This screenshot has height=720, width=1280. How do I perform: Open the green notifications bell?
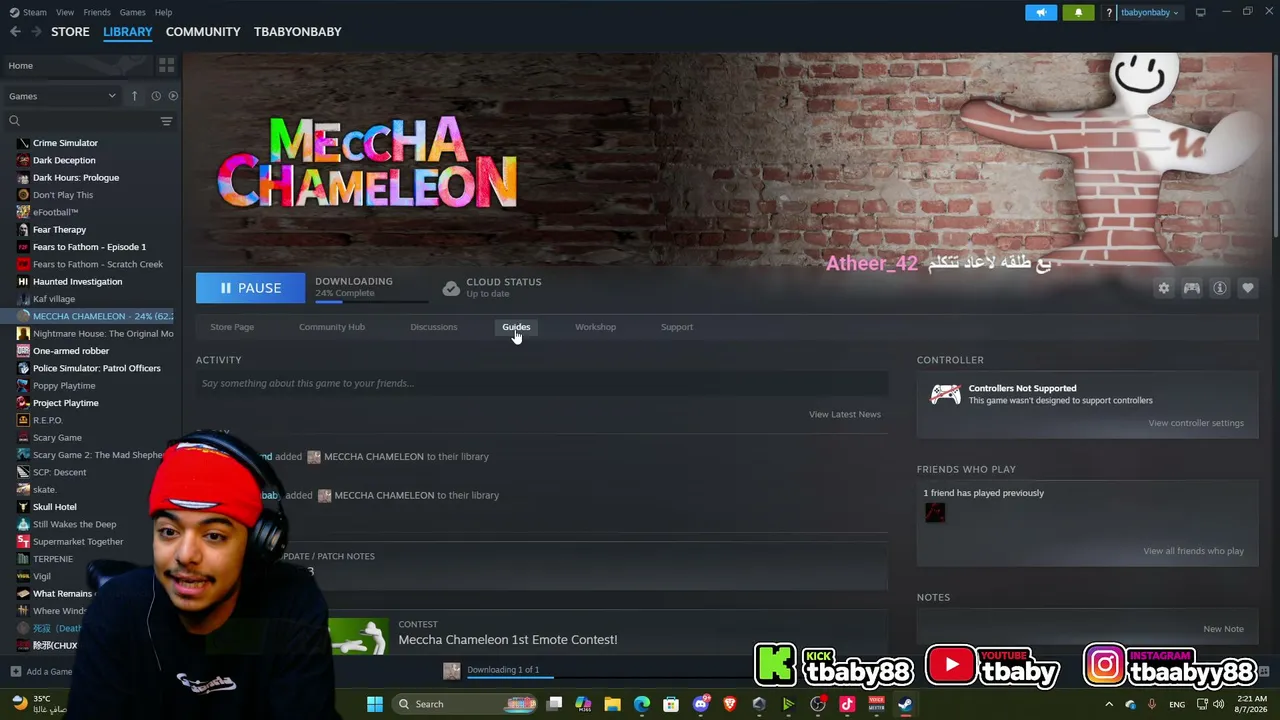pyautogui.click(x=1078, y=12)
